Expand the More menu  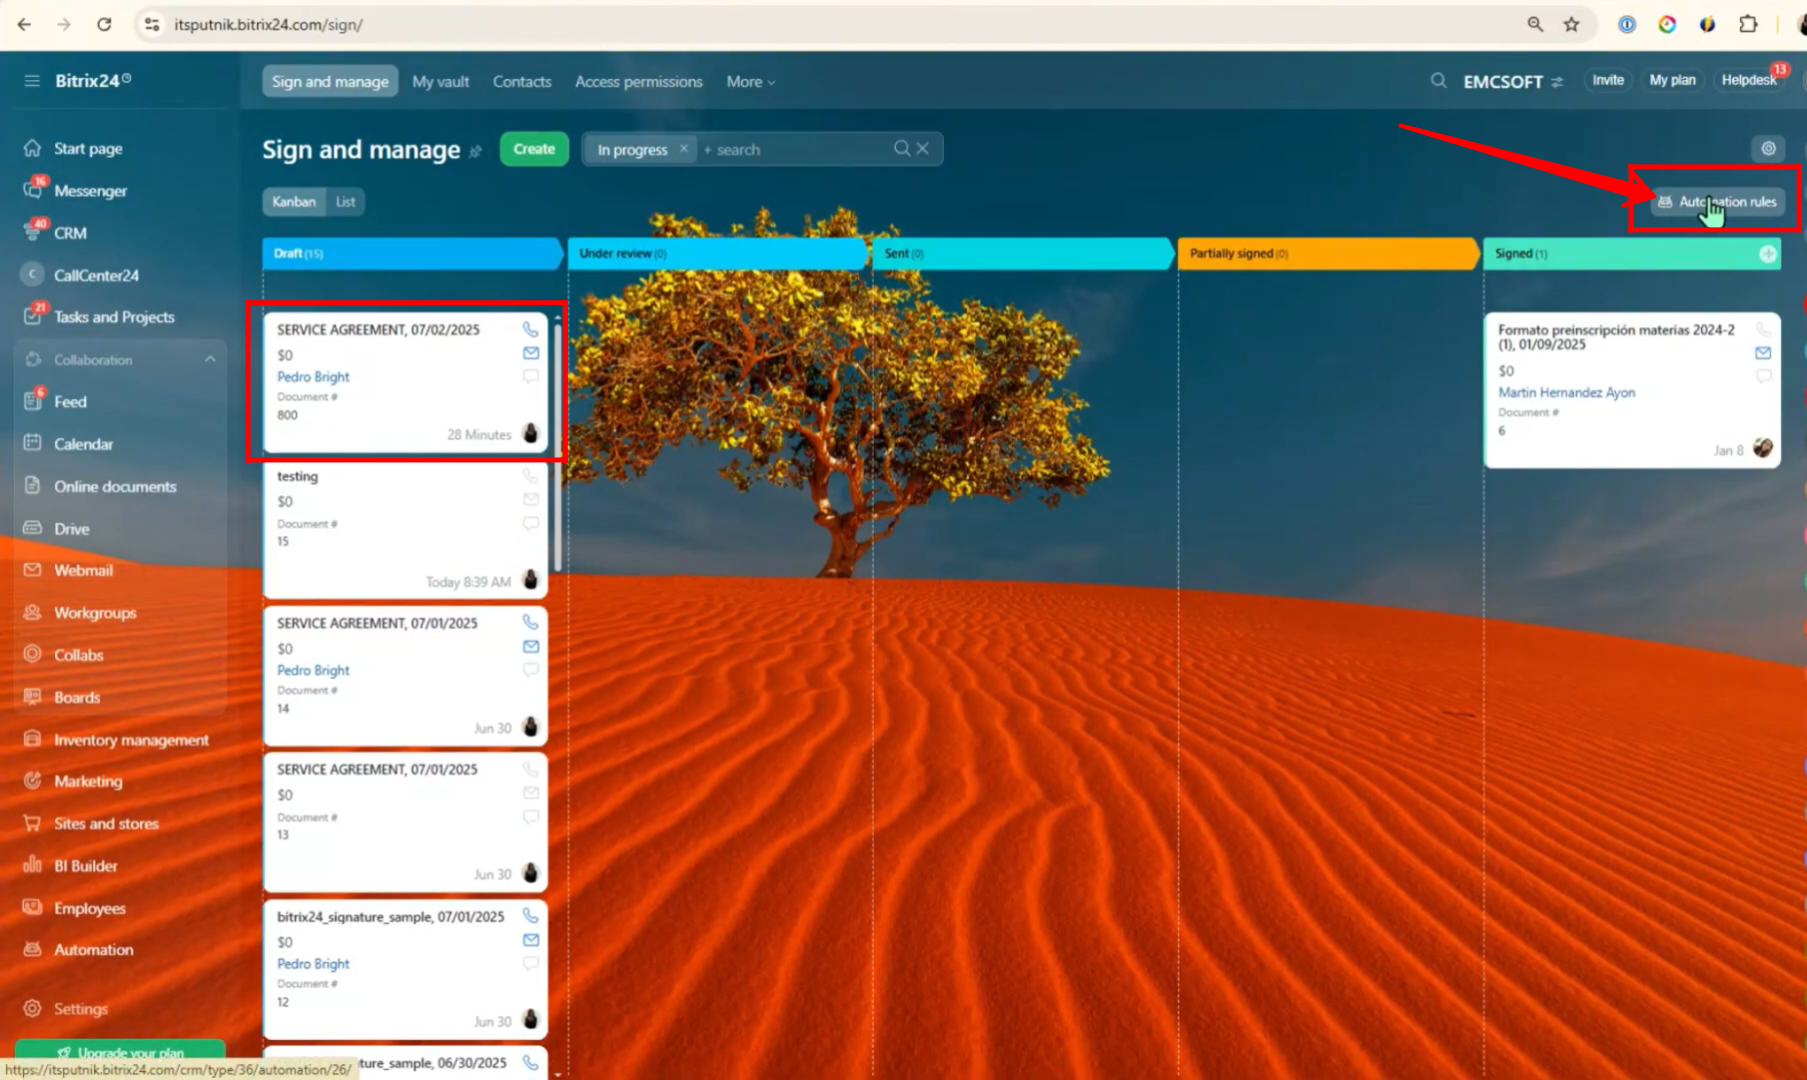pos(750,82)
